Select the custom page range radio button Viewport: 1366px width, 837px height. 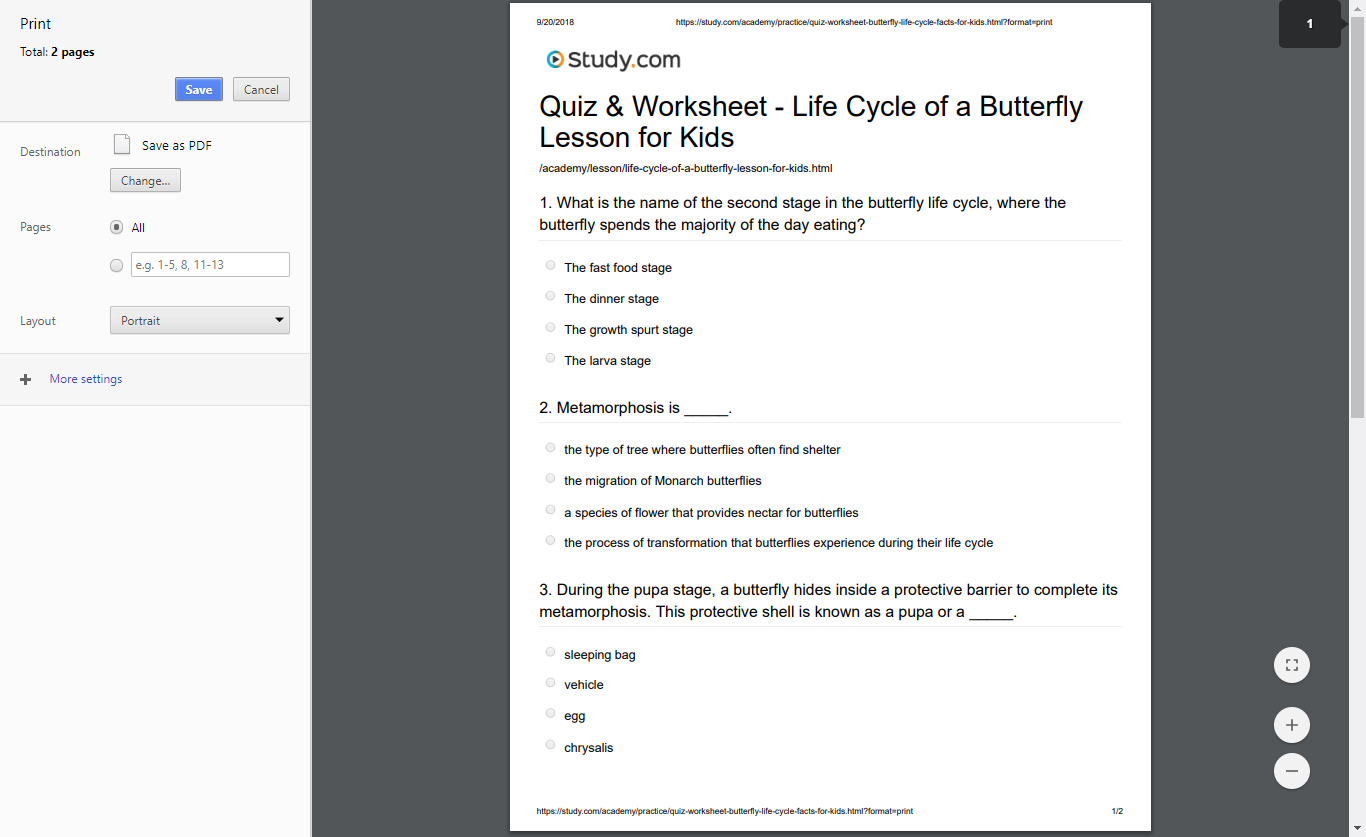click(116, 264)
